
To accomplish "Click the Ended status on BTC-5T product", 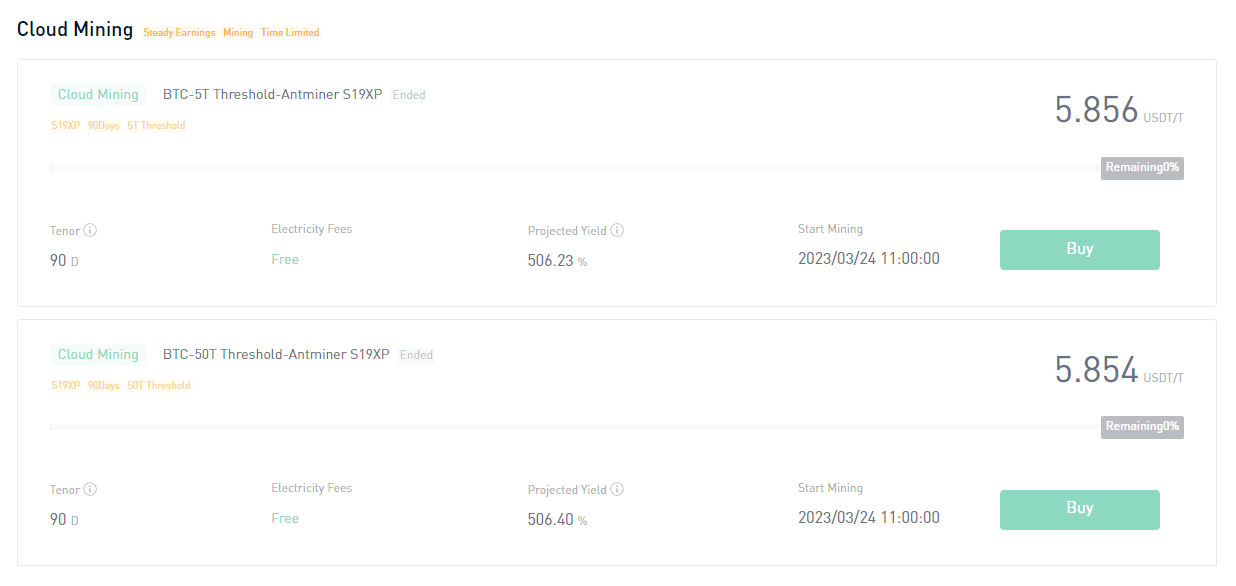I will 409,94.
